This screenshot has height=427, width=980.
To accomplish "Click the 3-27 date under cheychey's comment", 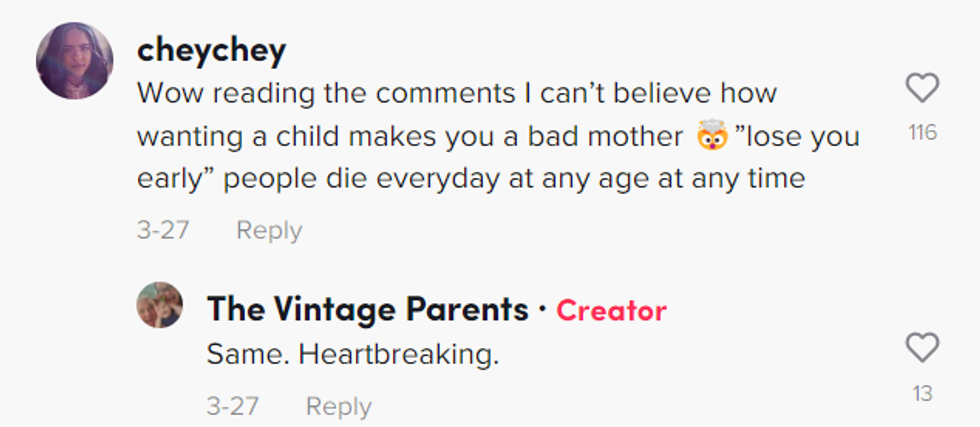I will [163, 230].
